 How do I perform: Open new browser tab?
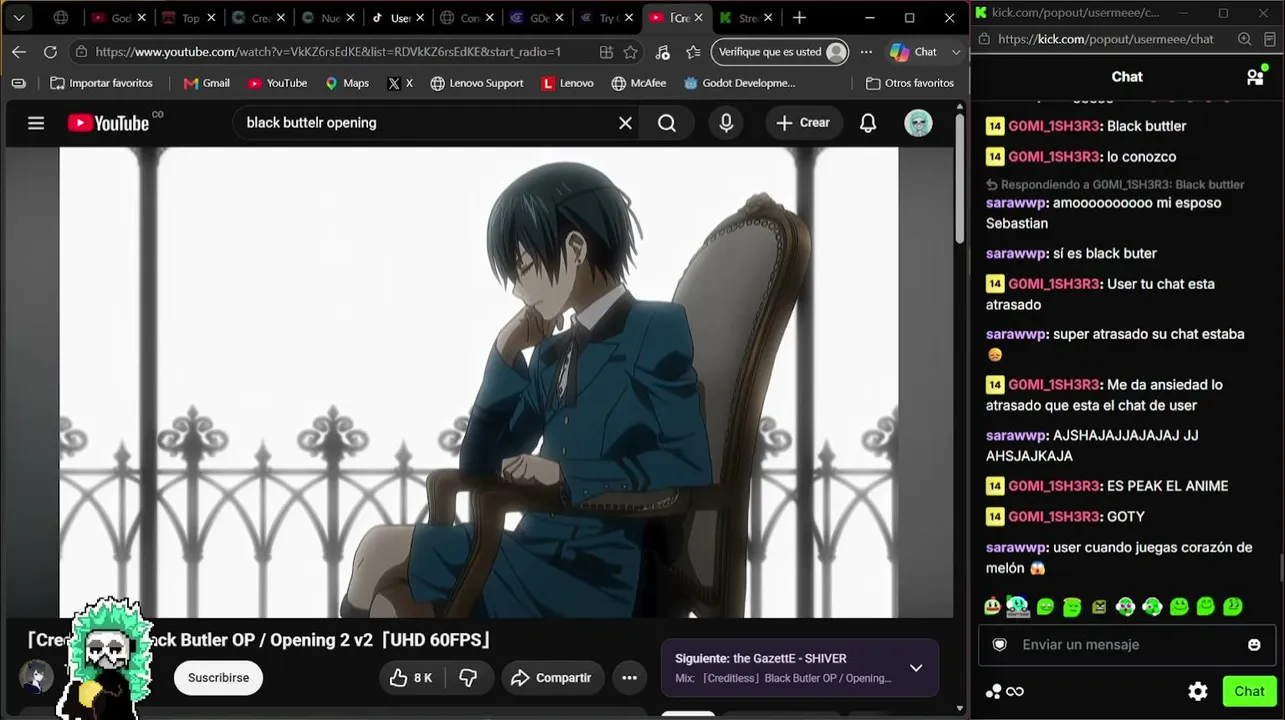799,18
